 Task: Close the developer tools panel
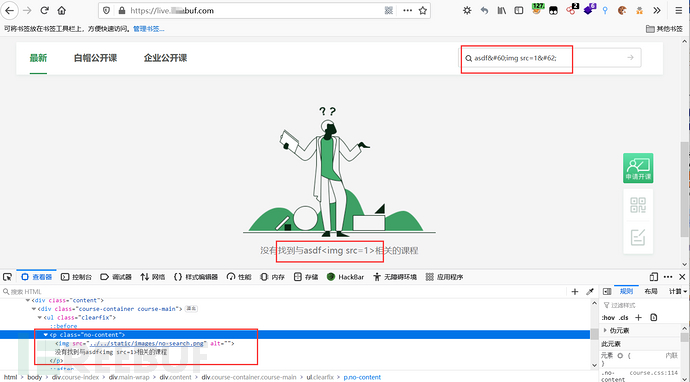(x=682, y=277)
